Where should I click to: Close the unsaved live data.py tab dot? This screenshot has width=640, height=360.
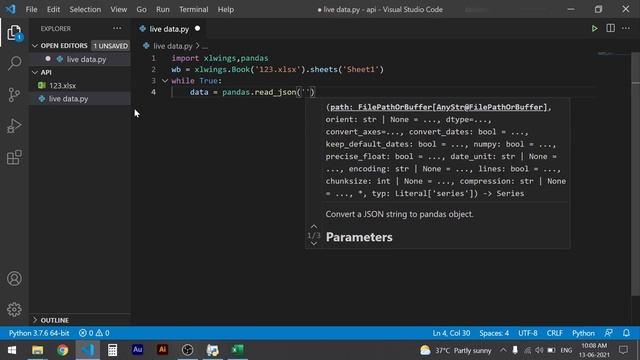tap(198, 29)
